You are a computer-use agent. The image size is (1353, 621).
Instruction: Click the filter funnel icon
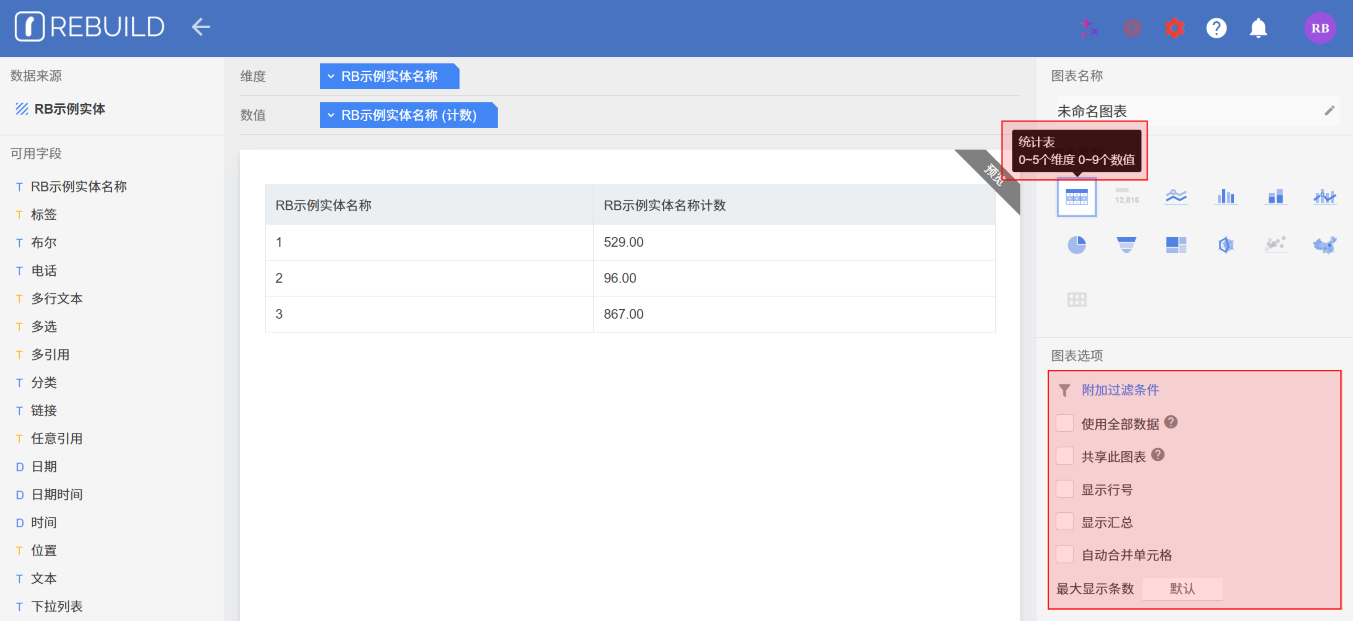click(x=1064, y=391)
